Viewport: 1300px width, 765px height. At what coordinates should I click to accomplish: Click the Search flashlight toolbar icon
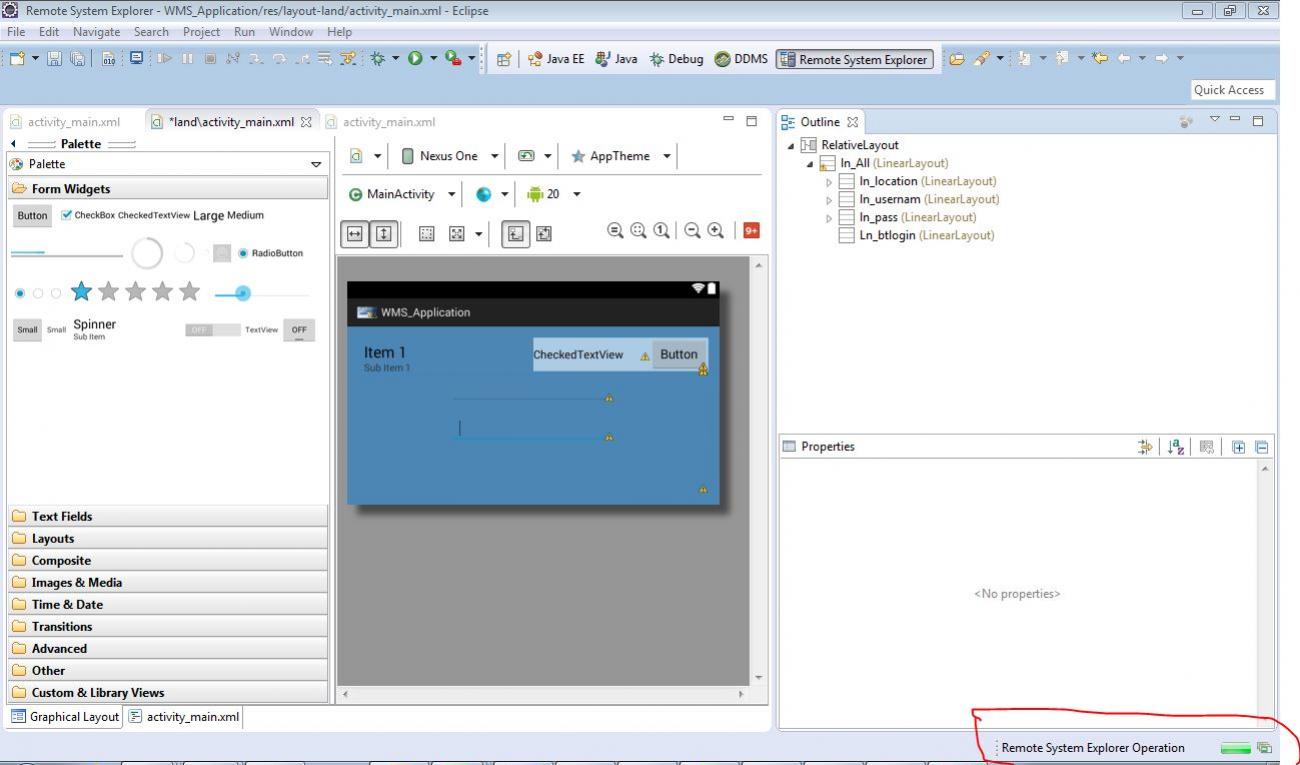pyautogui.click(x=983, y=59)
